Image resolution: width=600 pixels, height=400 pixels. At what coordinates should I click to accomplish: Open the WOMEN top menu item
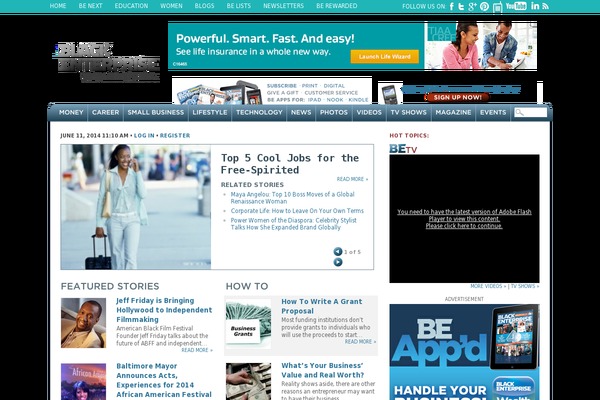pos(171,6)
